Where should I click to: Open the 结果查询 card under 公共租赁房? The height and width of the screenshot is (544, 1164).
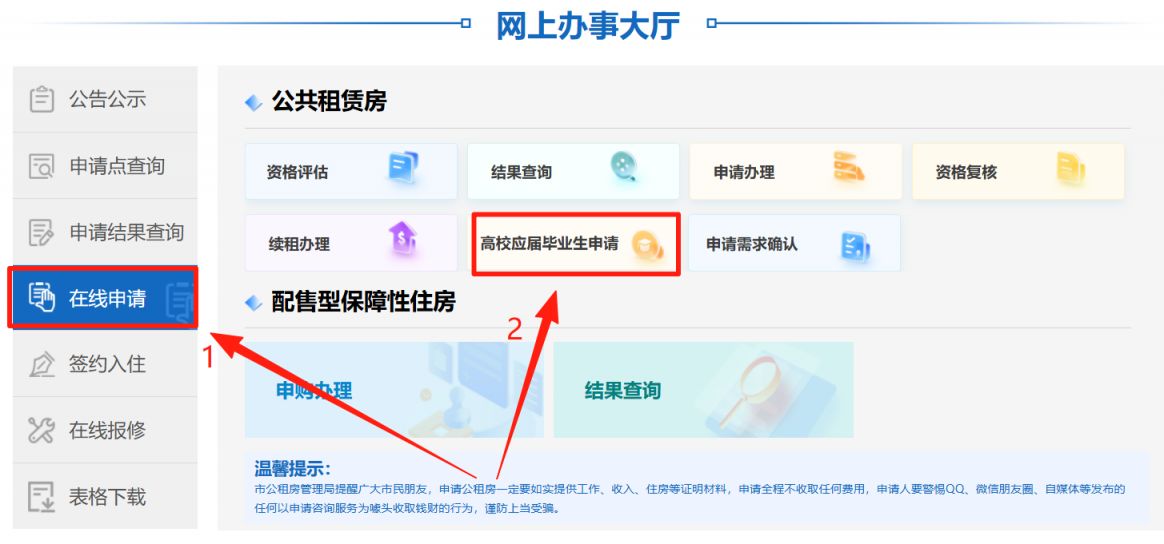pyautogui.click(x=573, y=171)
